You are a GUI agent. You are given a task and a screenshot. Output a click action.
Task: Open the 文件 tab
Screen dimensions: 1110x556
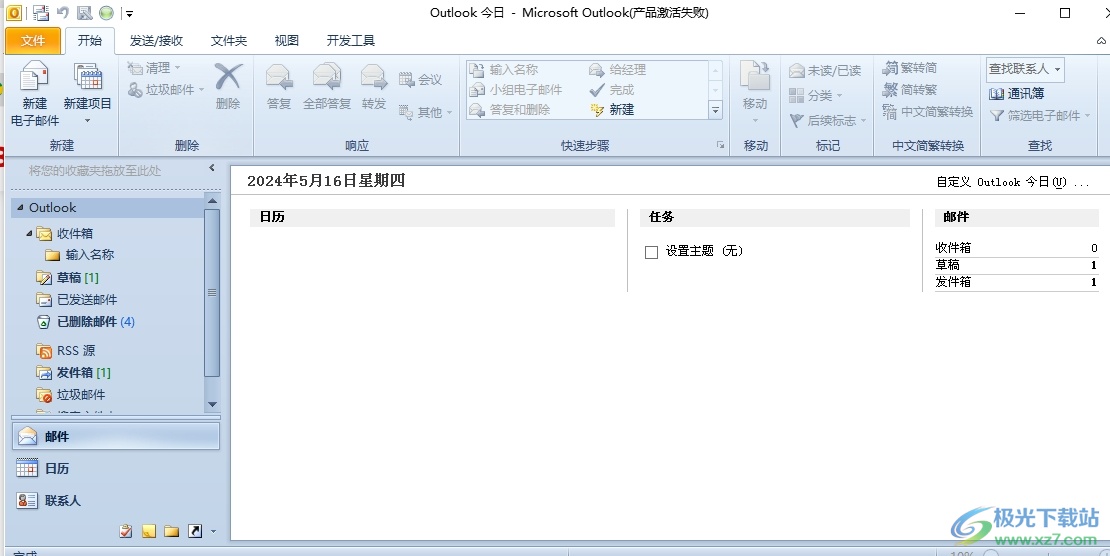(33, 41)
